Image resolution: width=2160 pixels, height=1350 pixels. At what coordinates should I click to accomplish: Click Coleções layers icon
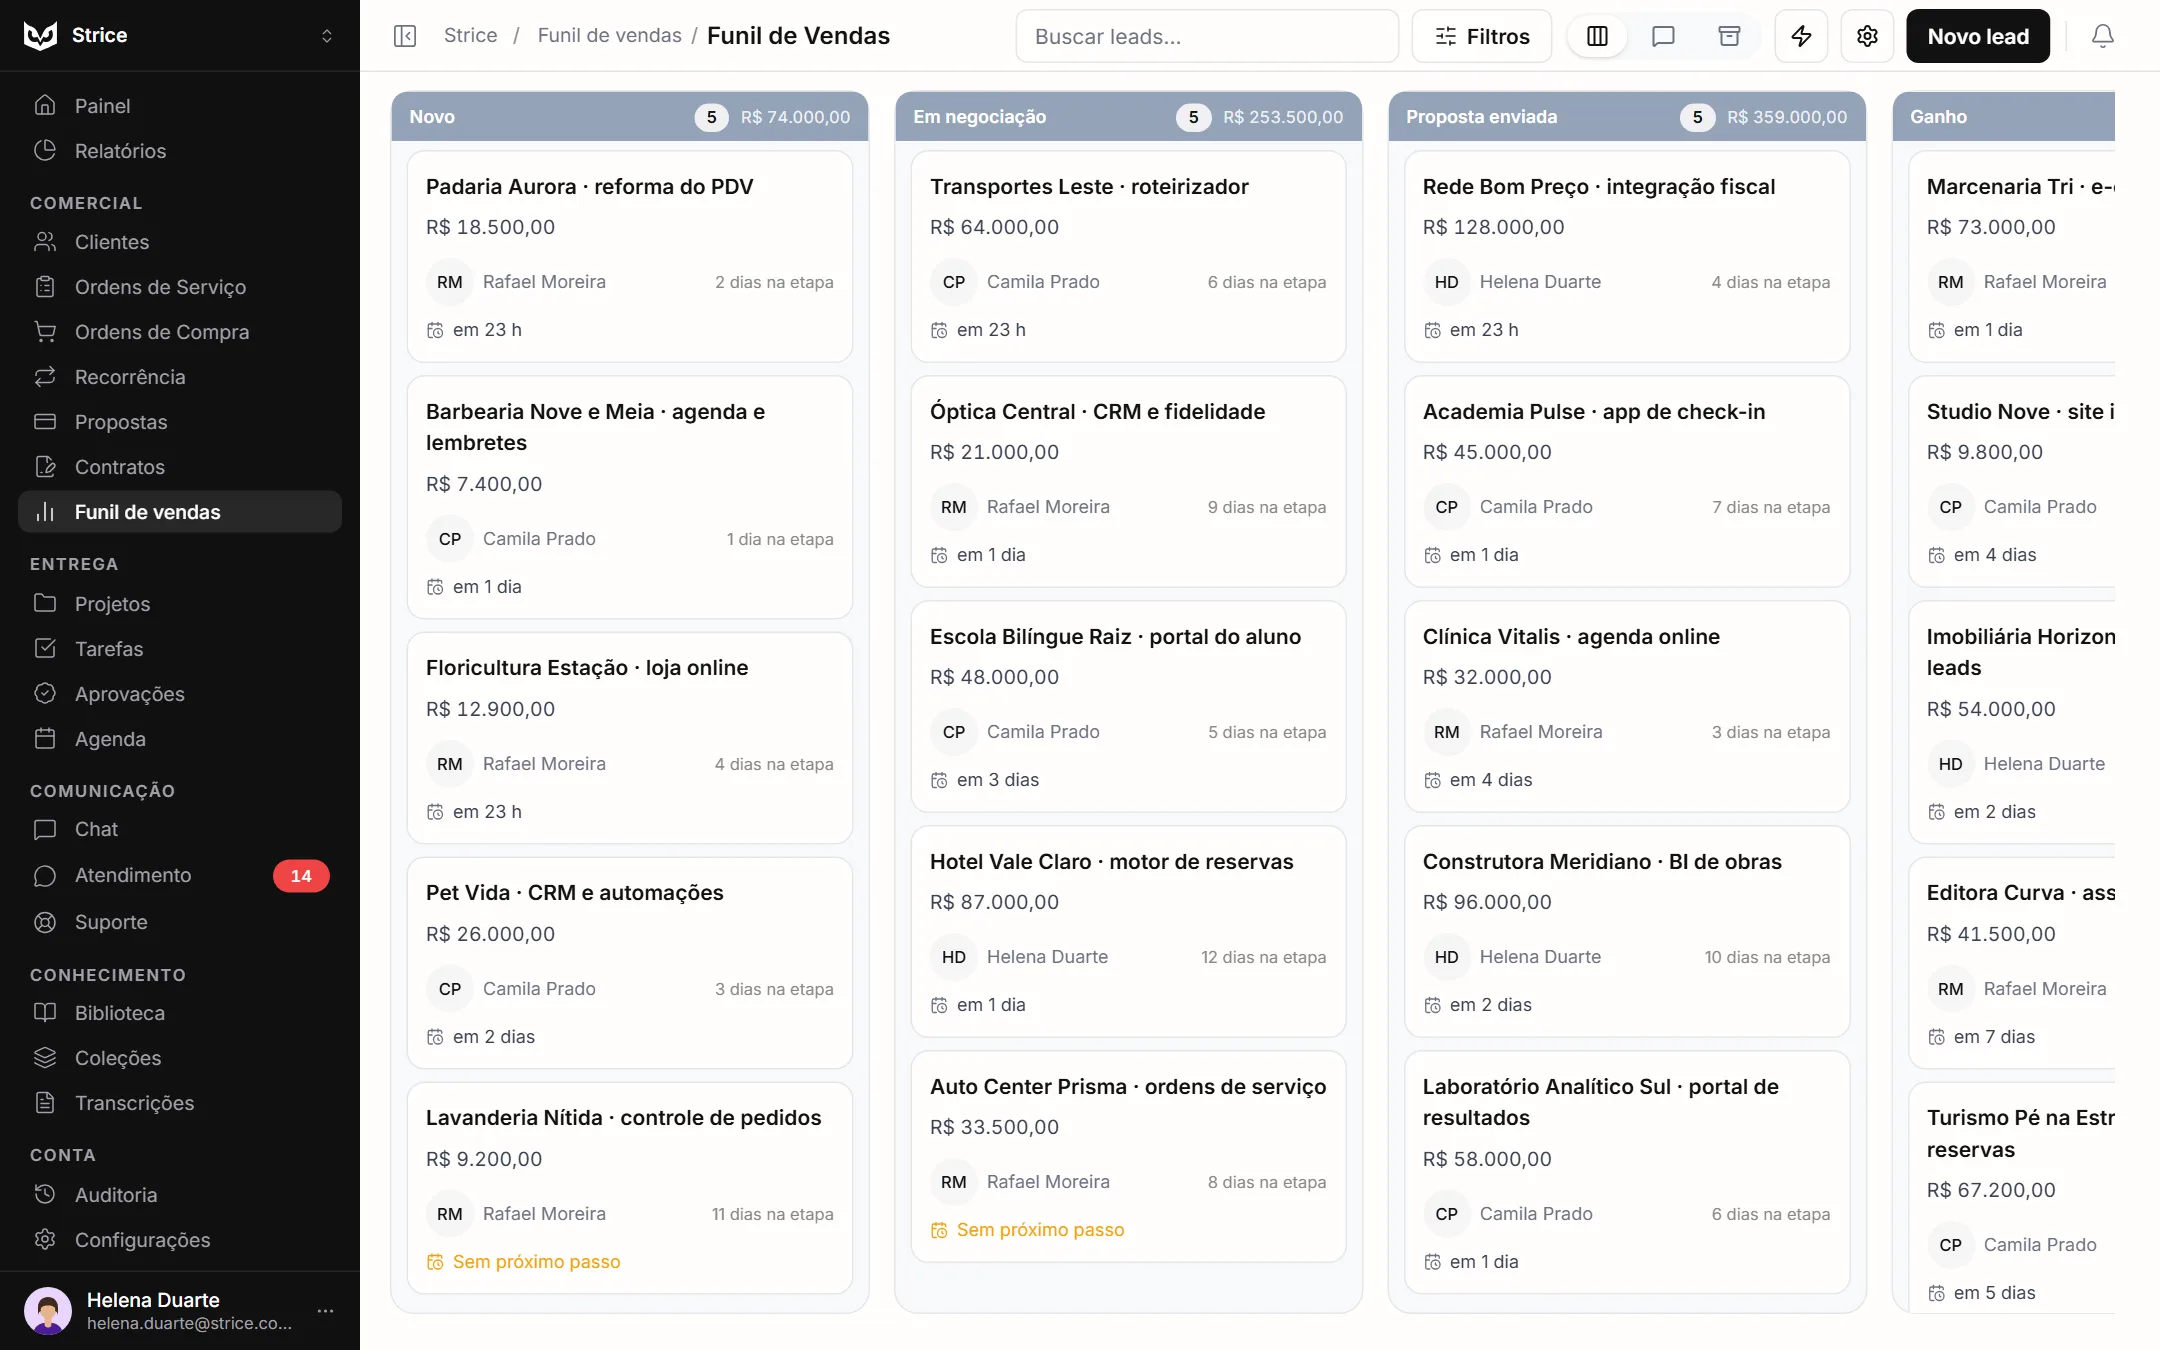tap(45, 1058)
